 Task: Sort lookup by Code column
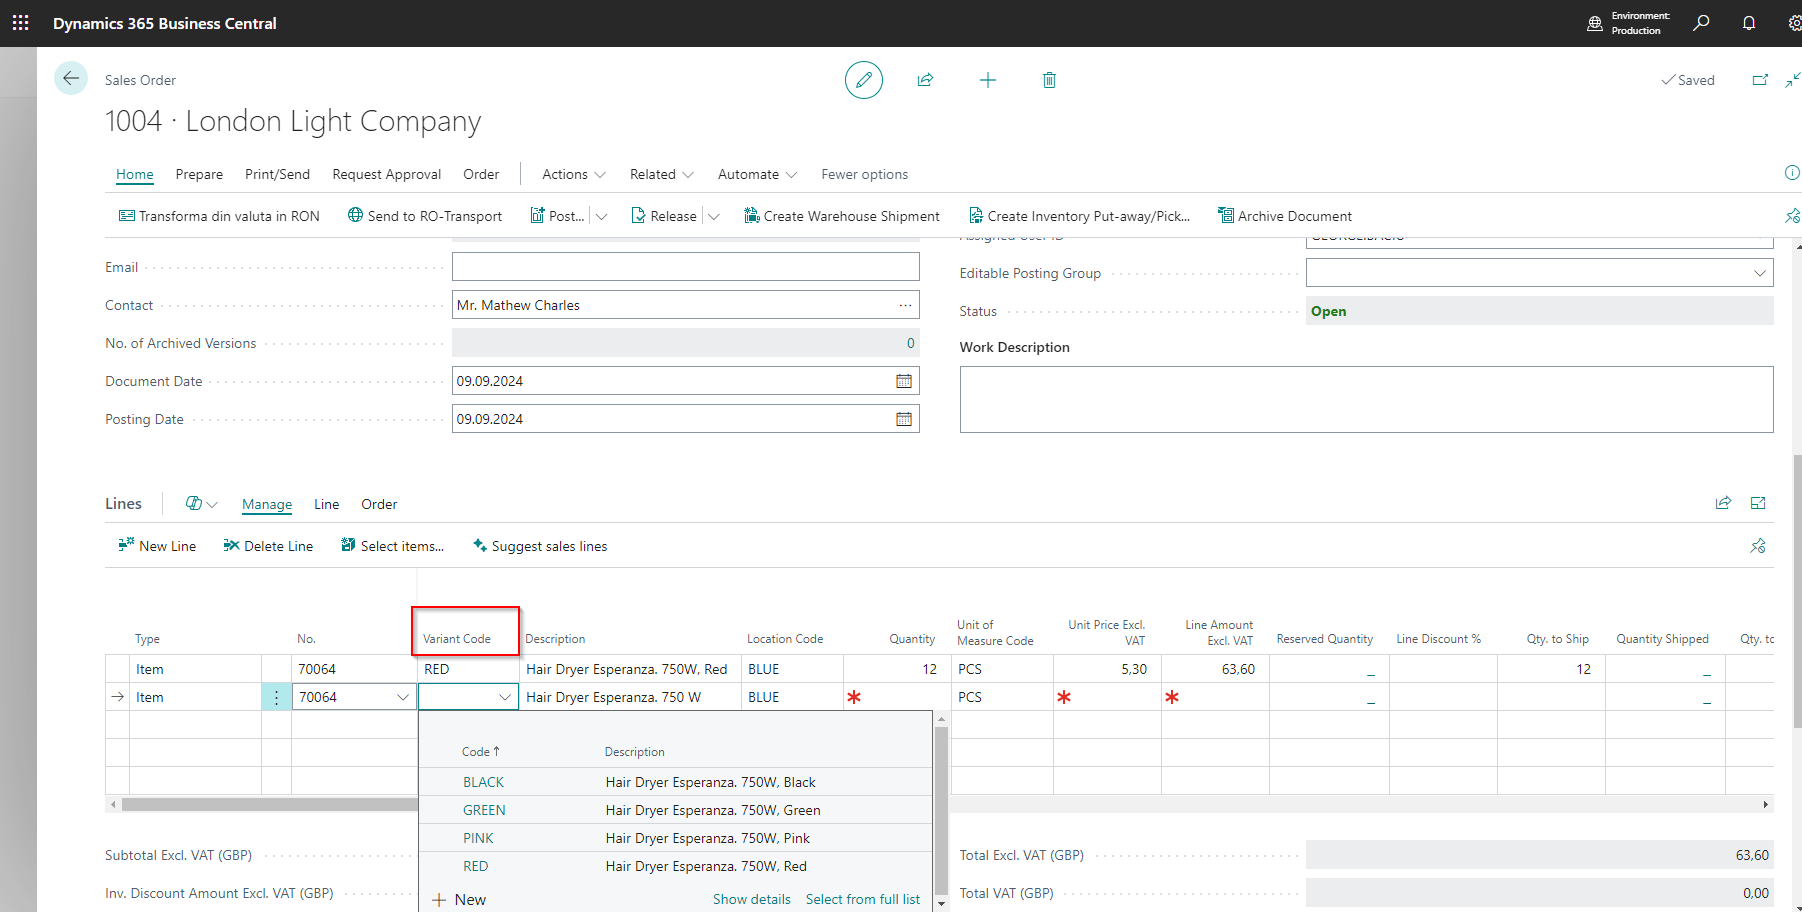(480, 751)
